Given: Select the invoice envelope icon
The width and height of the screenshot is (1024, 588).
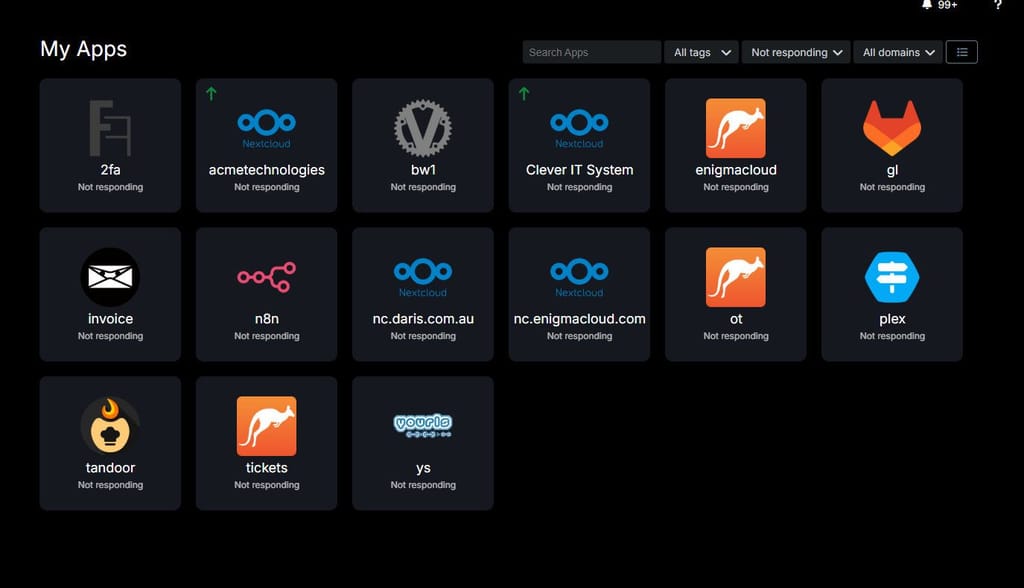Looking at the screenshot, I should 110,277.
